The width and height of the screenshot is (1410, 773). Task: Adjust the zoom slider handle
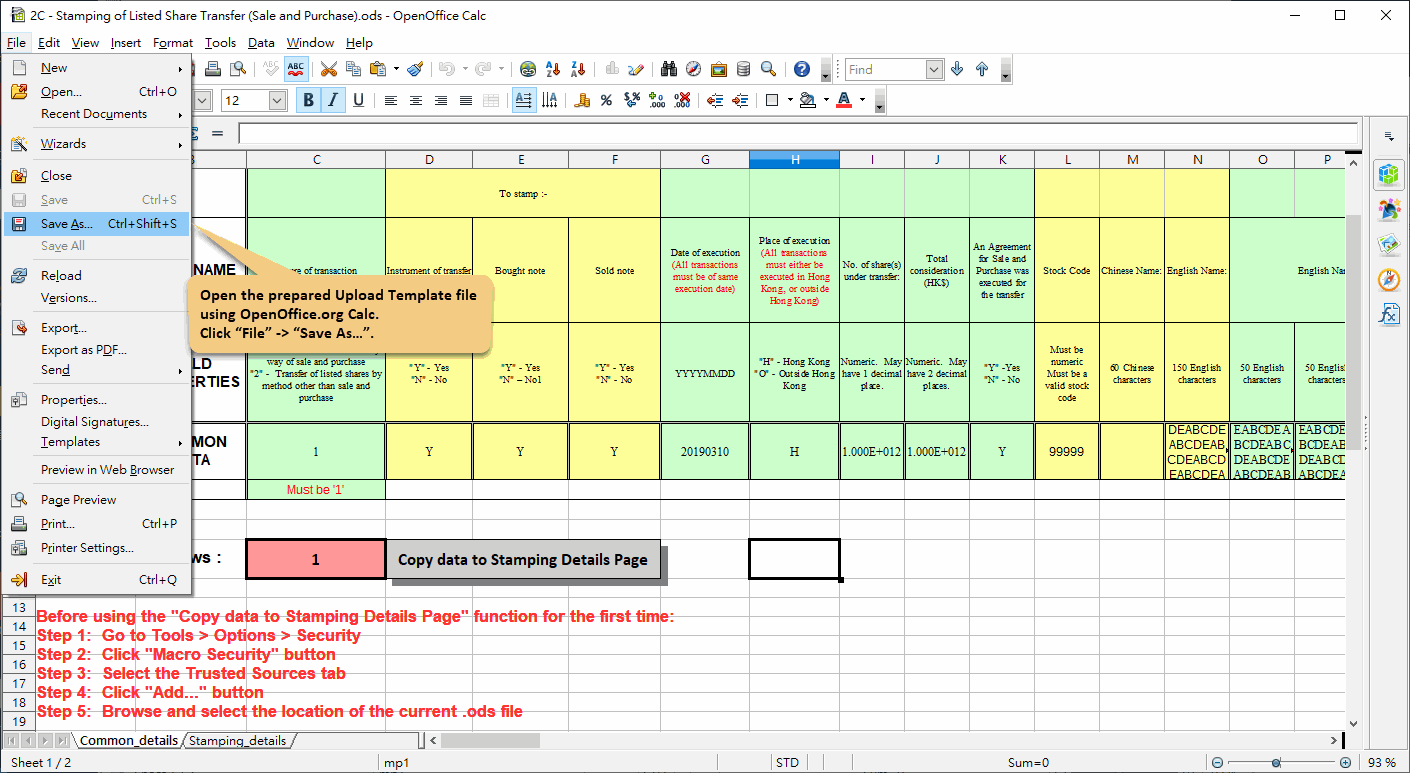pyautogui.click(x=1276, y=762)
